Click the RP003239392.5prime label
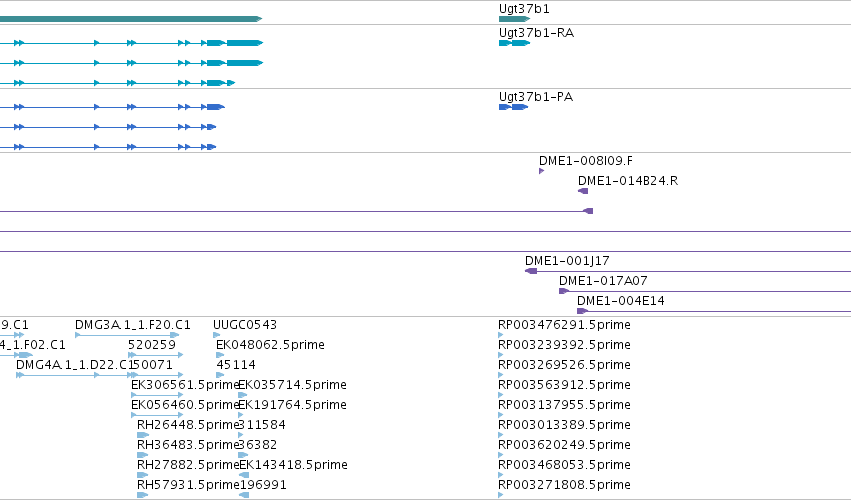 tap(564, 345)
